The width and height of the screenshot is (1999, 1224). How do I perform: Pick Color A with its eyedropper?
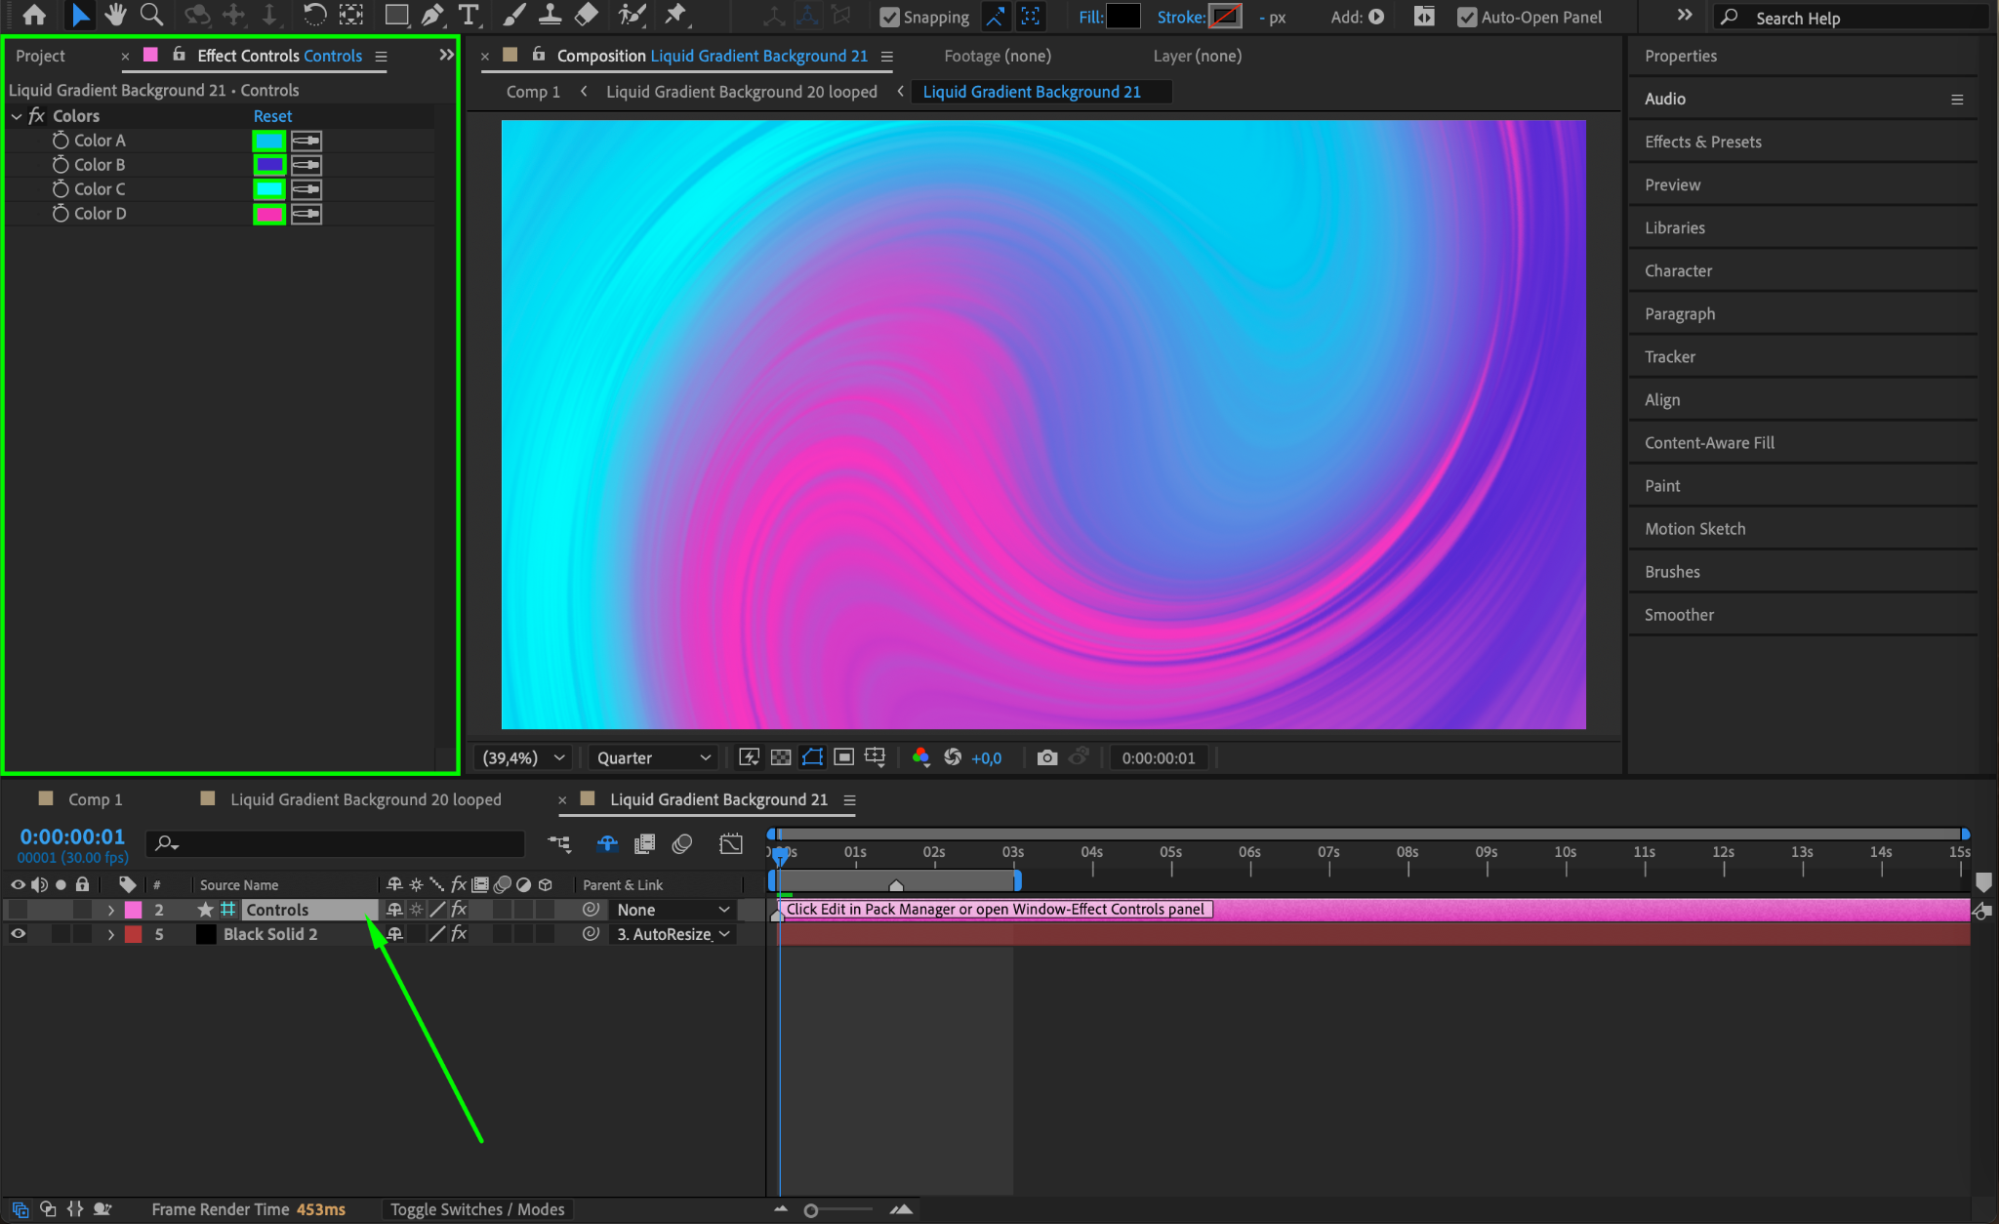tap(306, 141)
